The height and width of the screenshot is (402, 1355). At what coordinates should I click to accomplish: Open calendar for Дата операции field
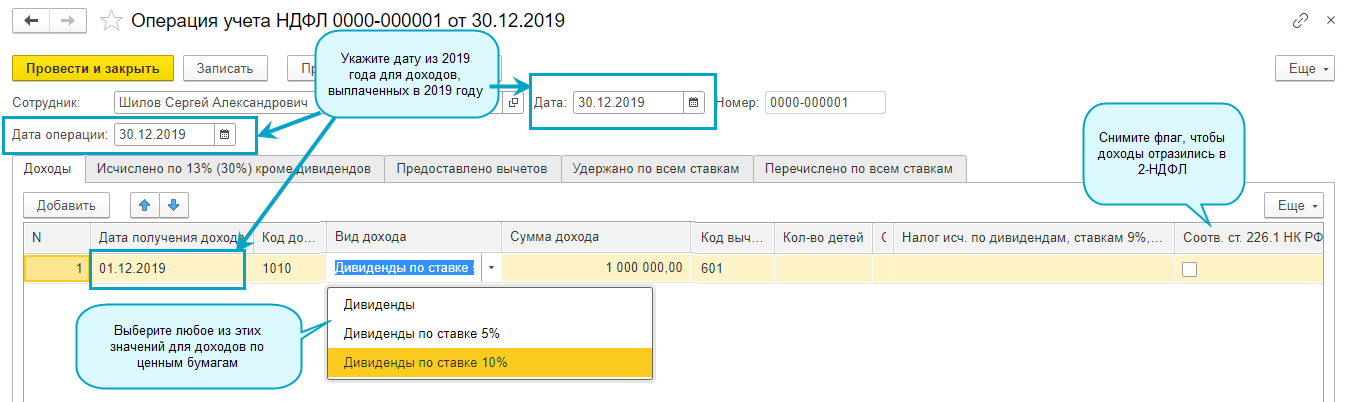click(224, 134)
